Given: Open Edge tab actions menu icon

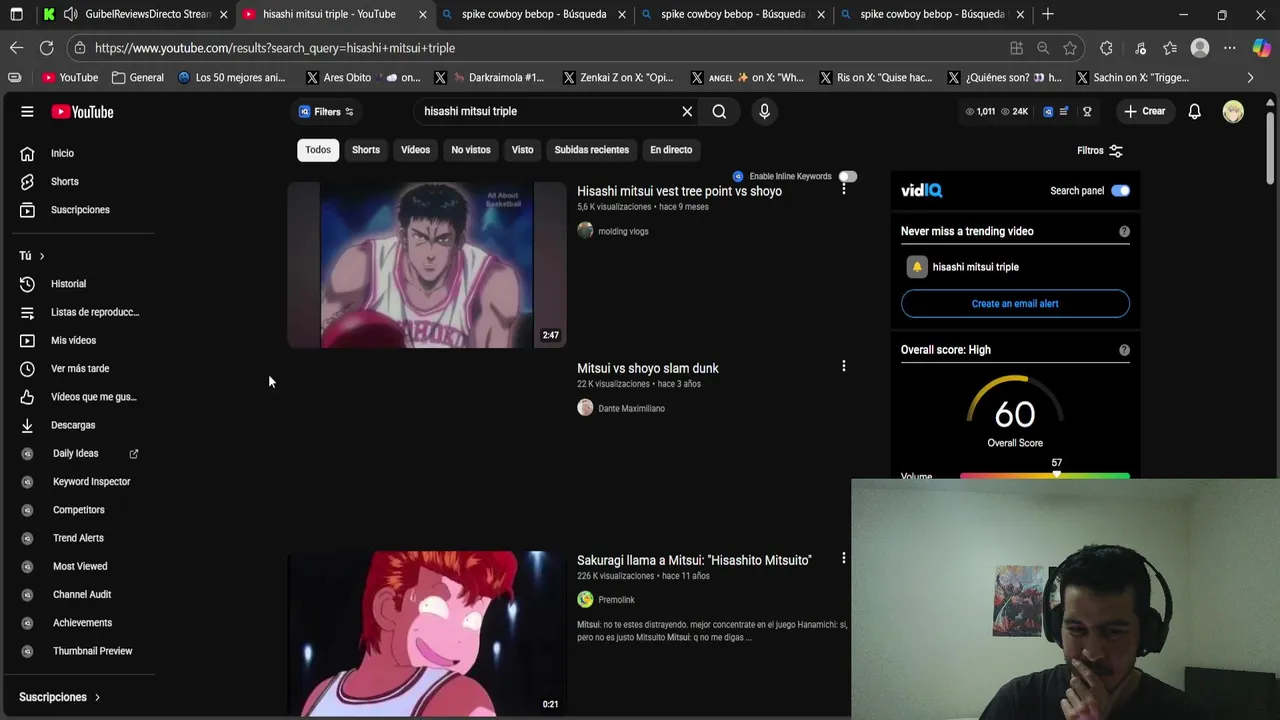Looking at the screenshot, I should click(x=16, y=14).
